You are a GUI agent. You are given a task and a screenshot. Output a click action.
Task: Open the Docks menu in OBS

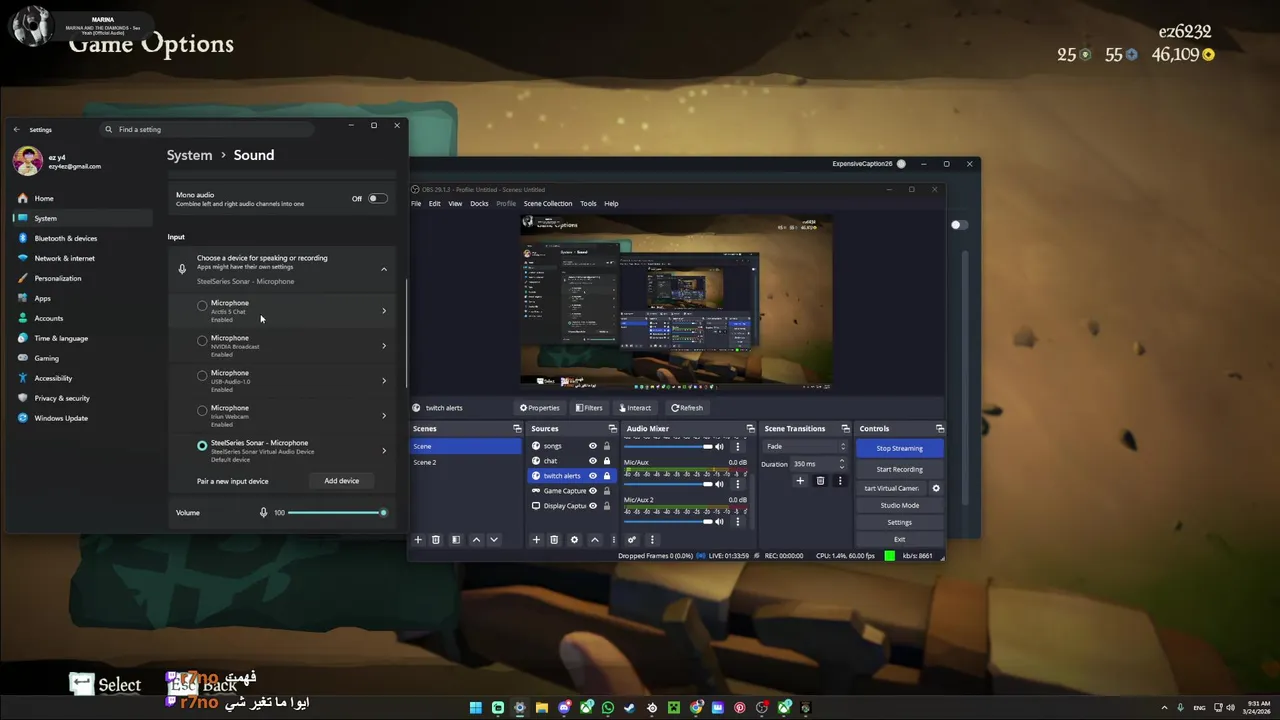(479, 204)
